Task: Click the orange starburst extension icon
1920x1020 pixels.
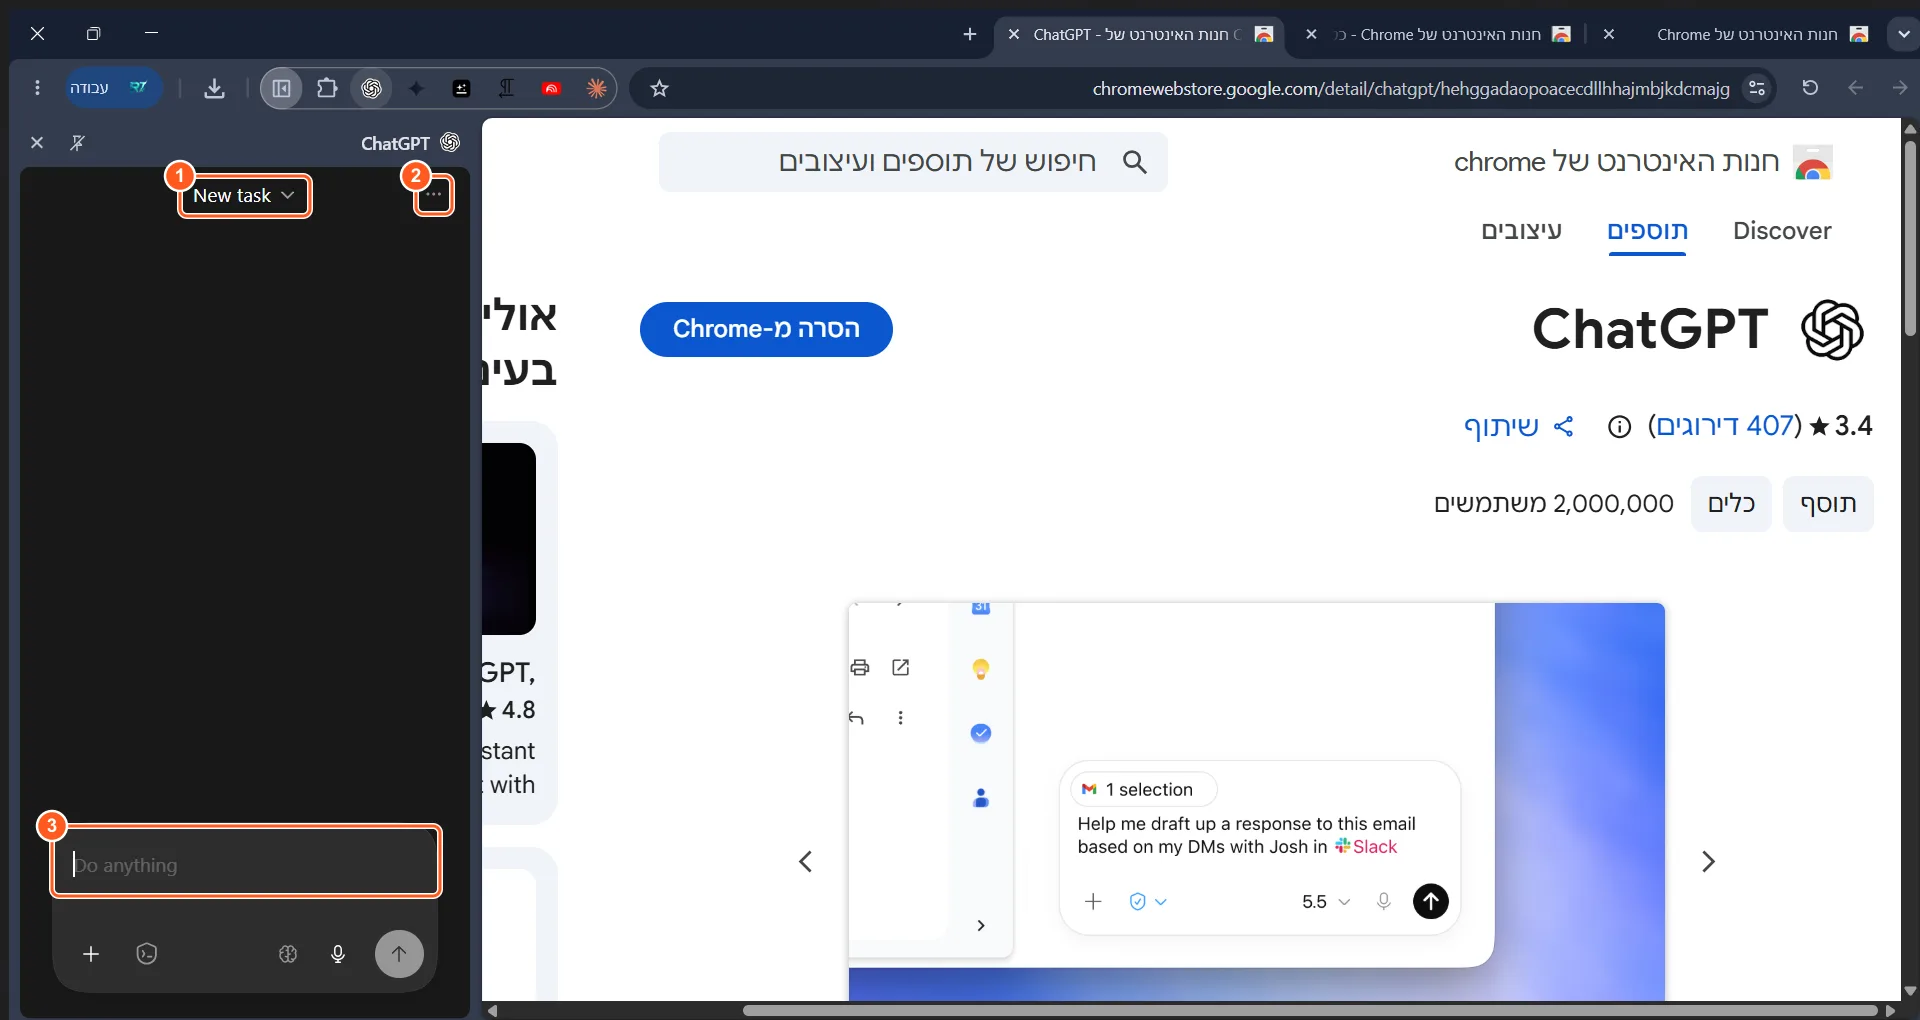Action: pyautogui.click(x=597, y=89)
